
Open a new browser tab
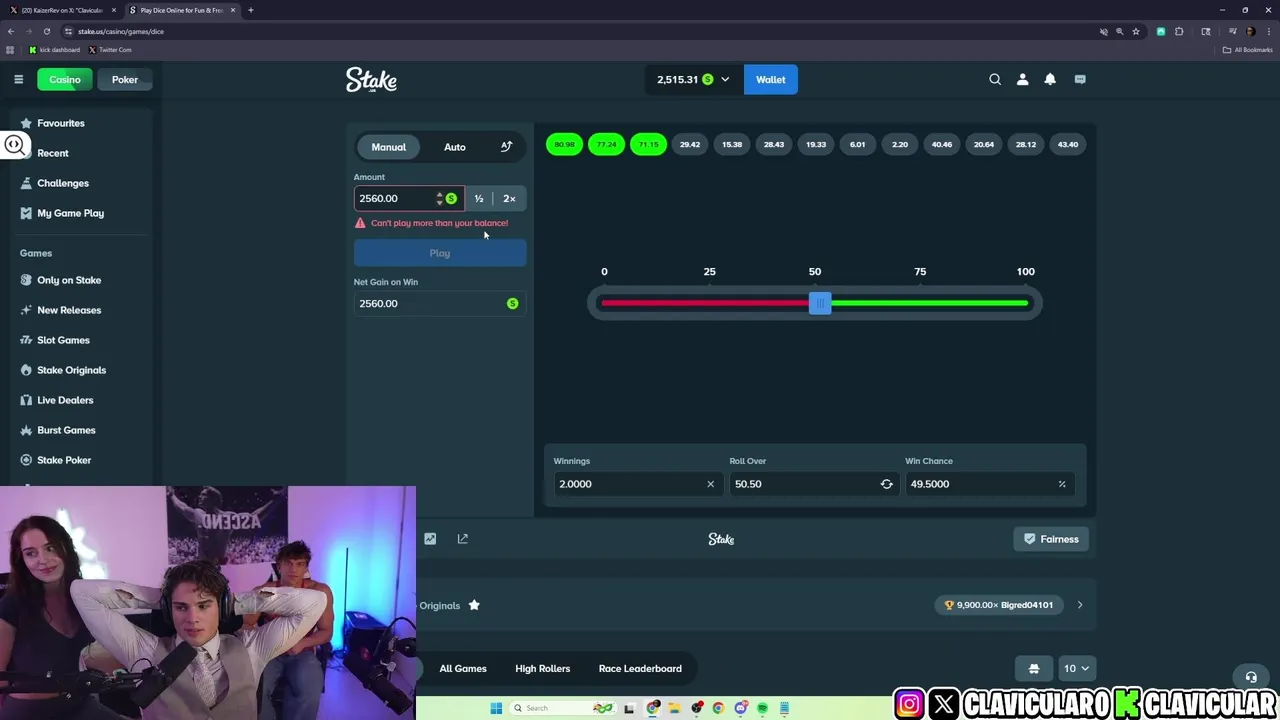tap(250, 10)
